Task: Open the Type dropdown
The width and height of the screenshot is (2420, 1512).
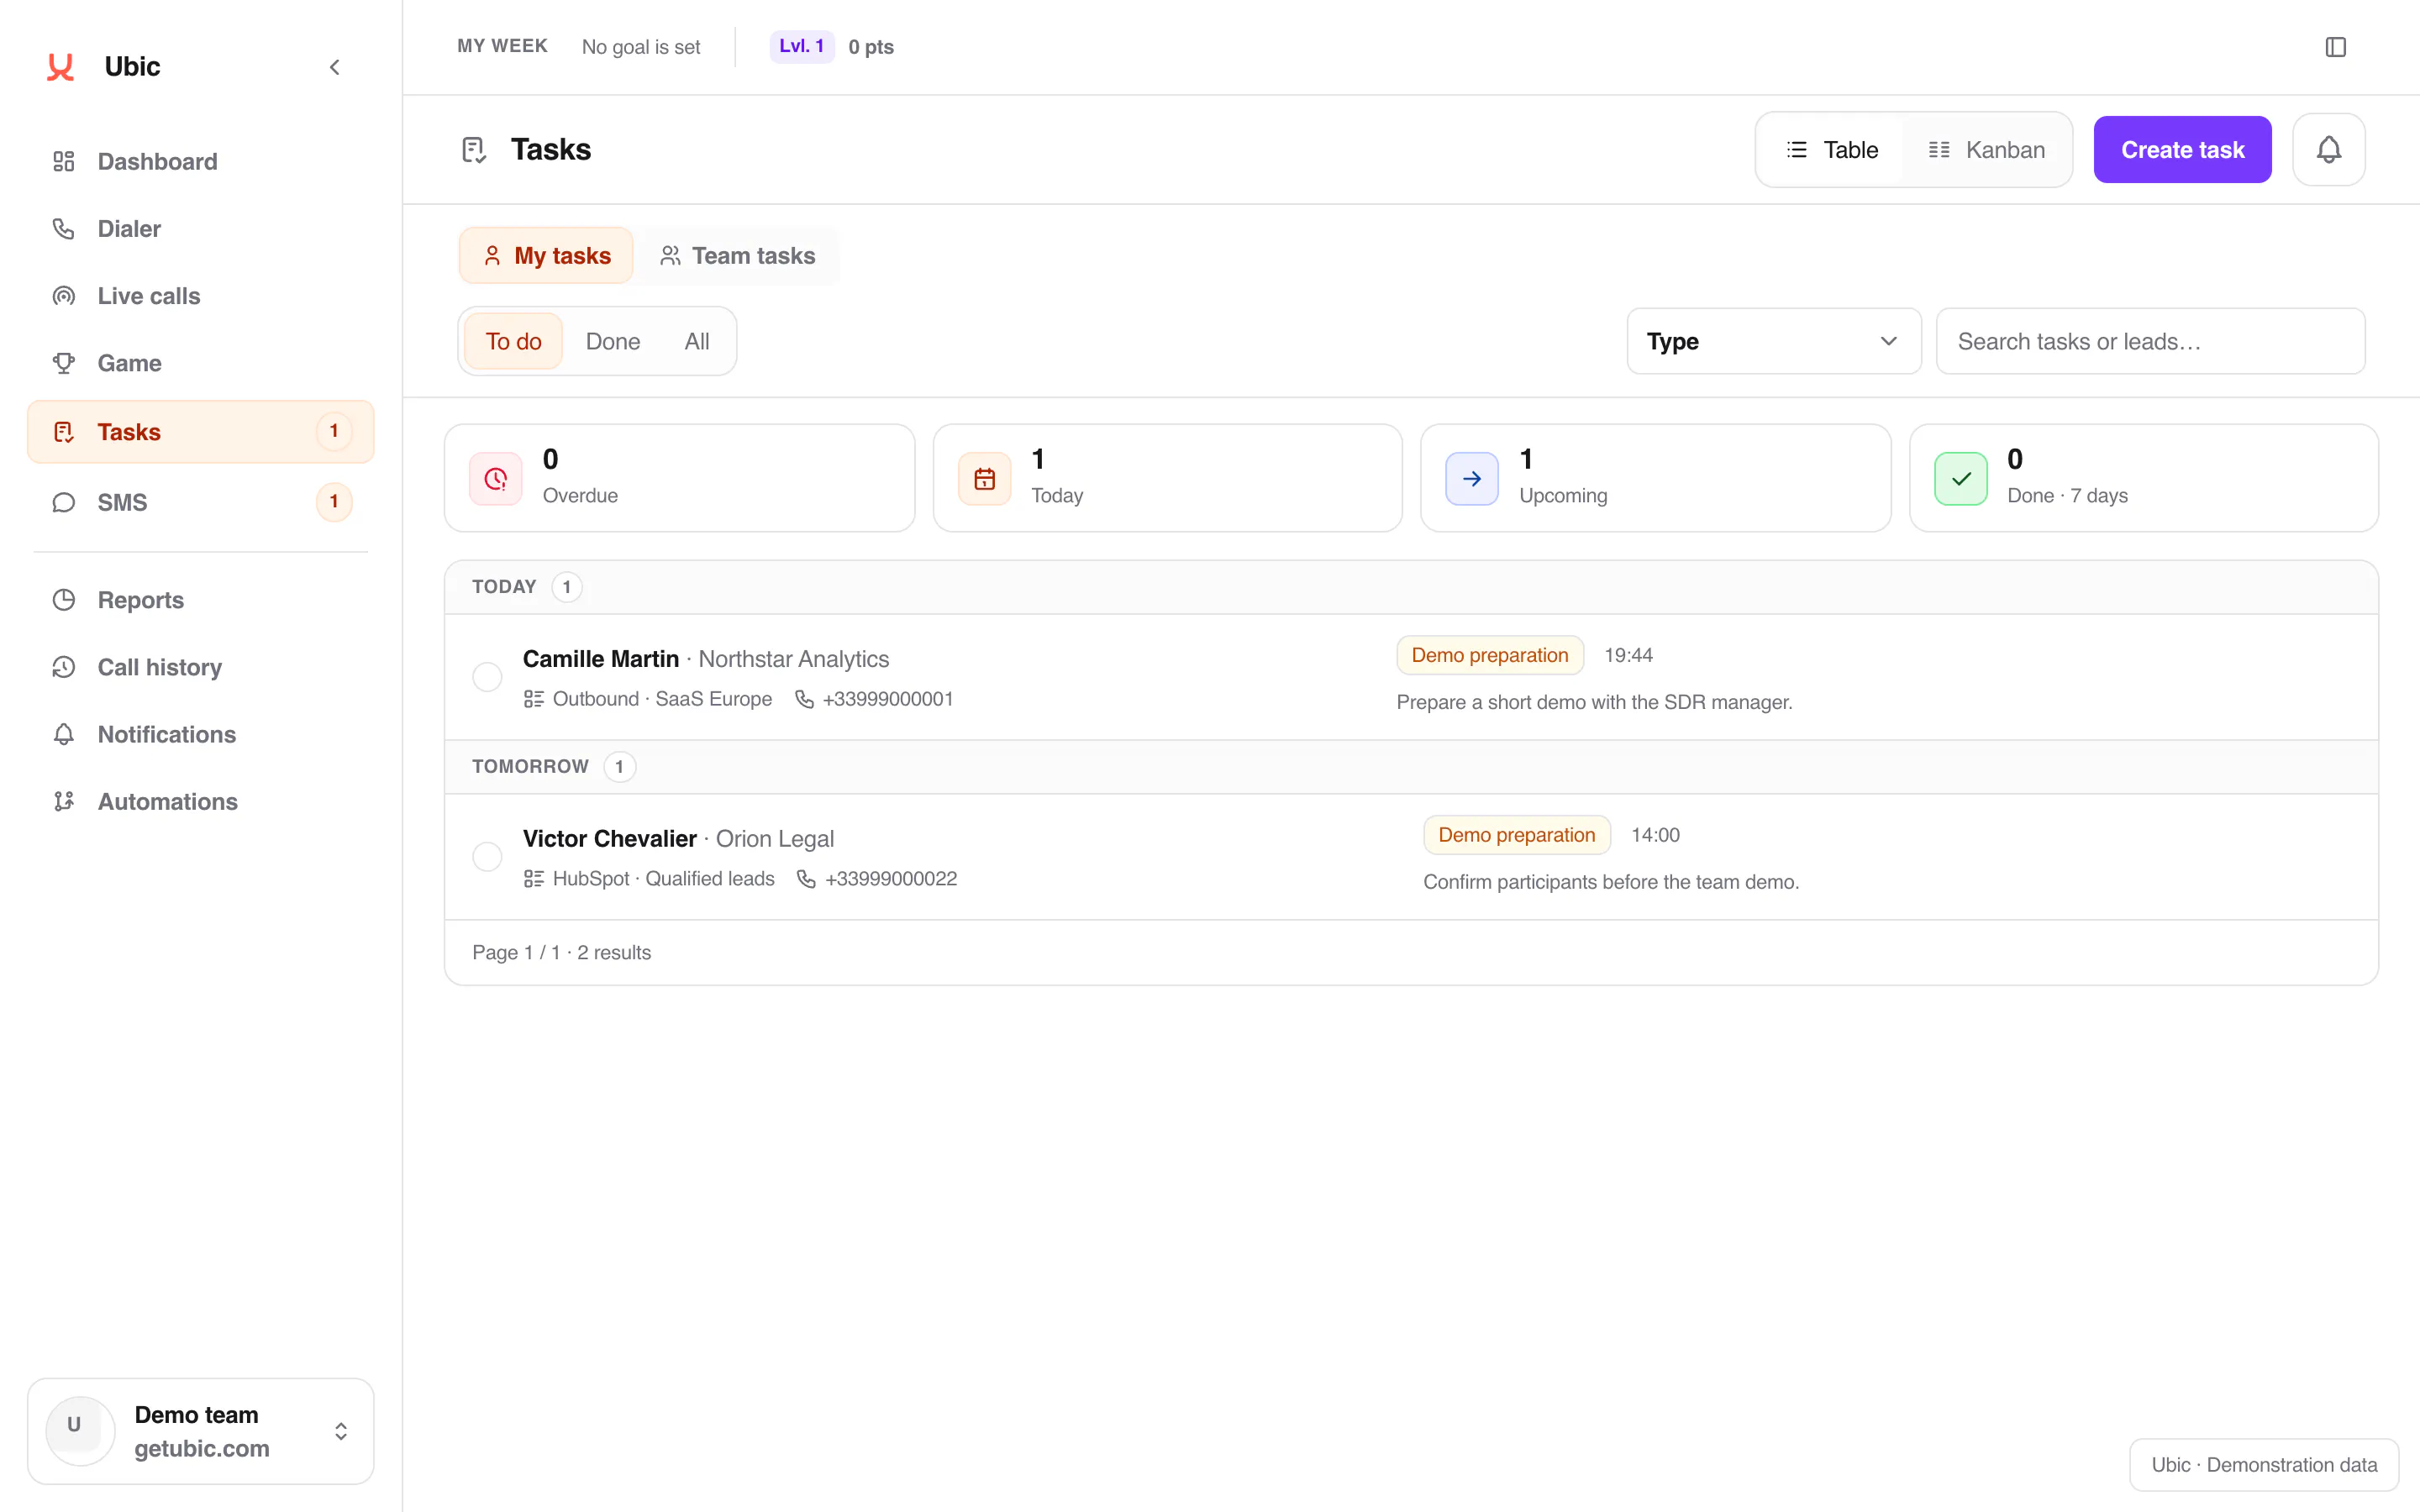Action: click(x=1773, y=341)
